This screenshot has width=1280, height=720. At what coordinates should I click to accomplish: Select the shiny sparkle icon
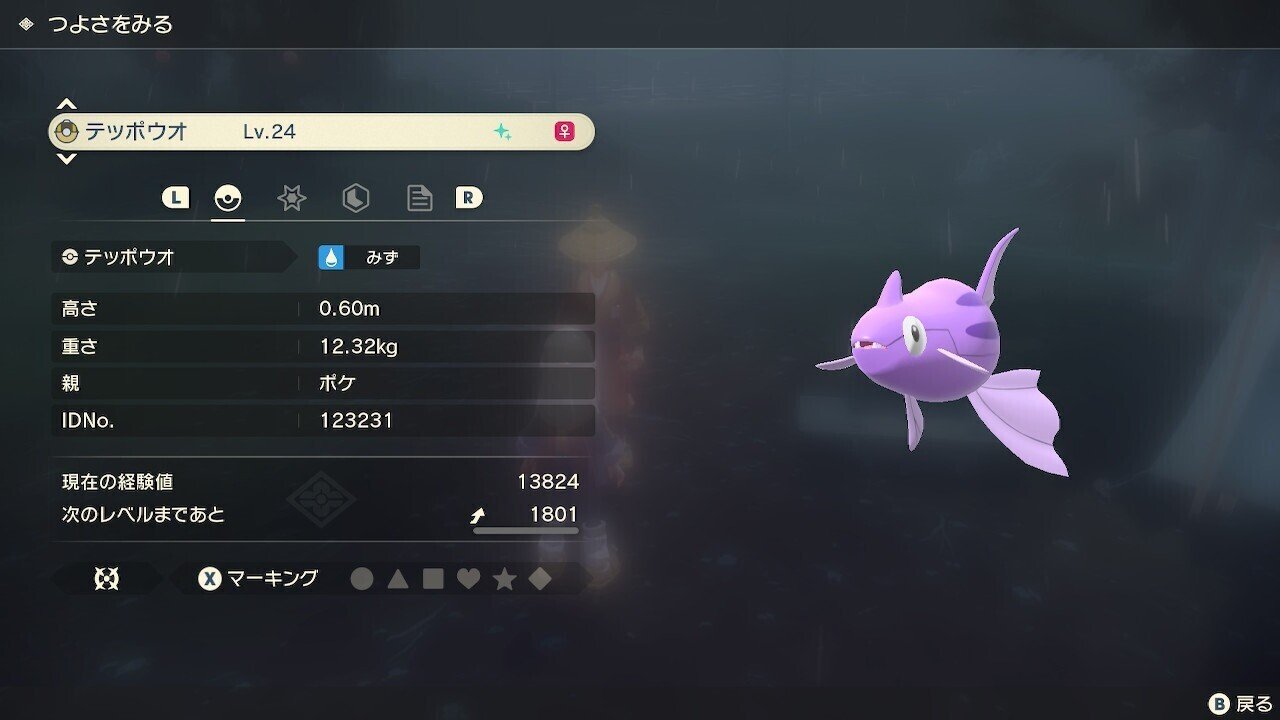[502, 132]
